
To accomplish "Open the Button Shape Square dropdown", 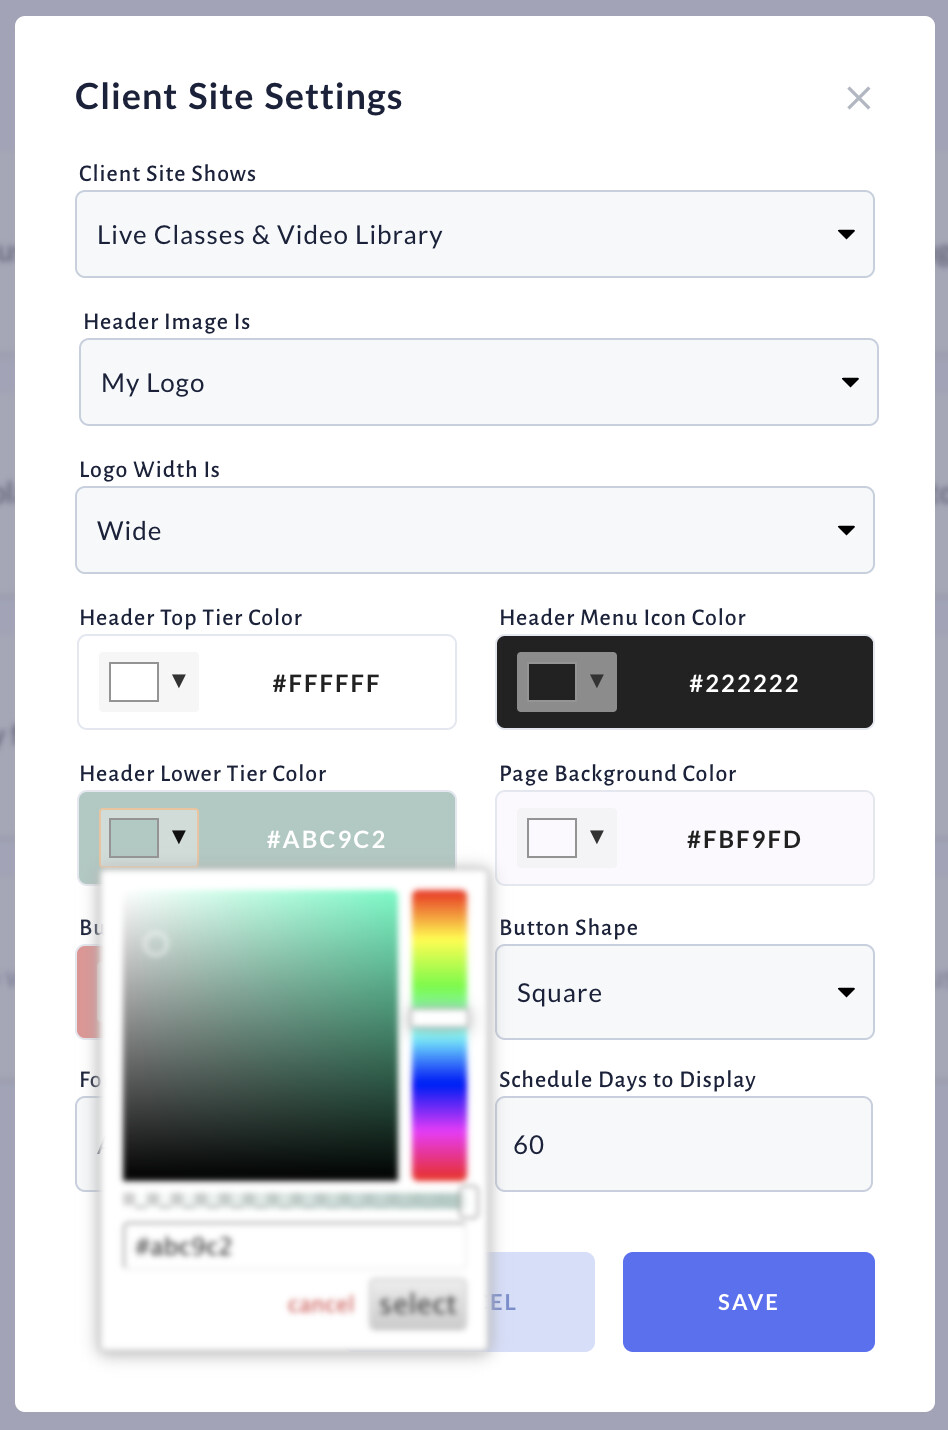I will pyautogui.click(x=685, y=992).
